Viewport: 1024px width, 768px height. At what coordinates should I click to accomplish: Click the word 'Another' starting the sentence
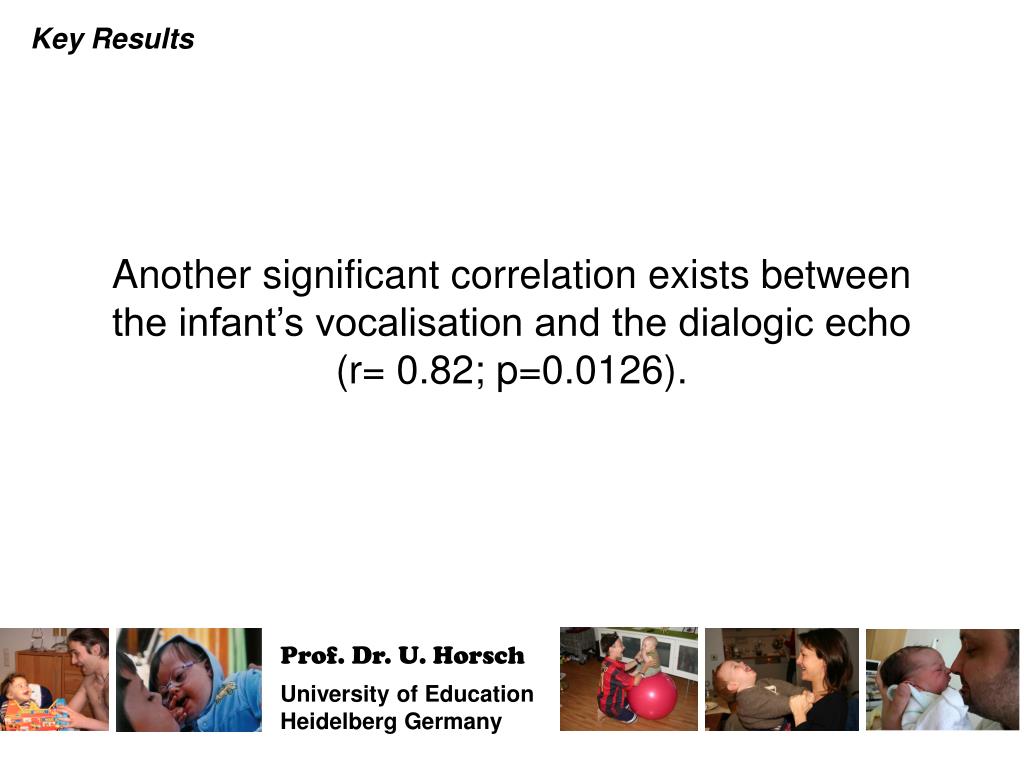pyautogui.click(x=182, y=274)
